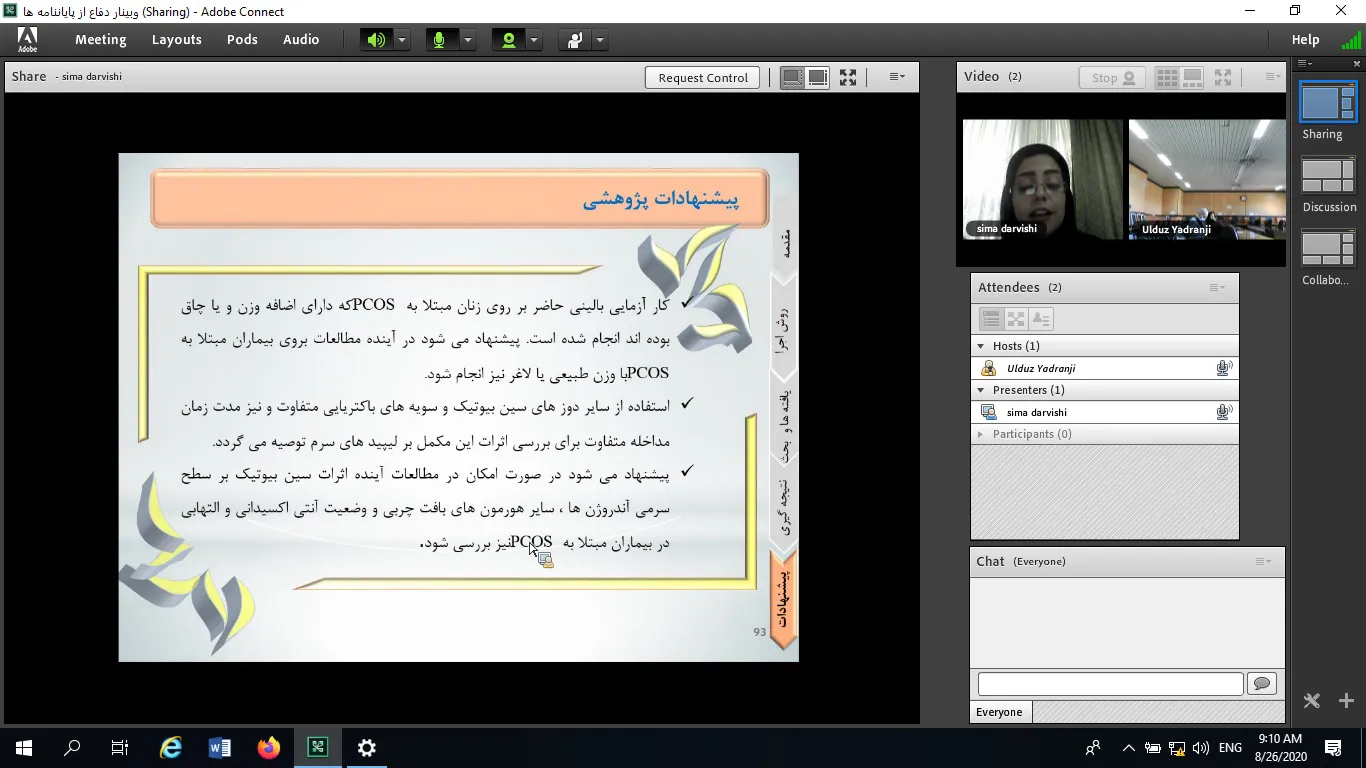Image resolution: width=1366 pixels, height=768 pixels.
Task: Switch video pod to filmstrip view
Action: click(1192, 77)
